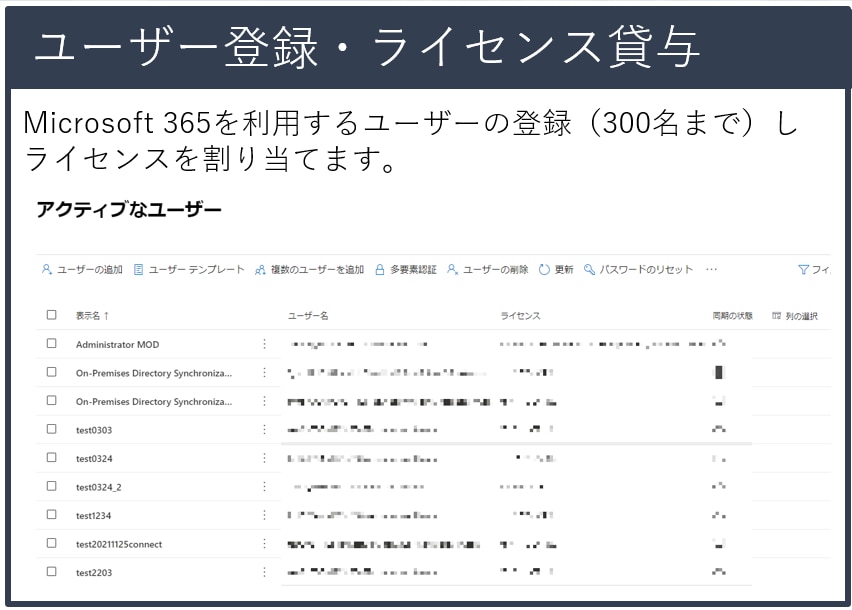Click the 更新 refresh icon

coord(544,269)
